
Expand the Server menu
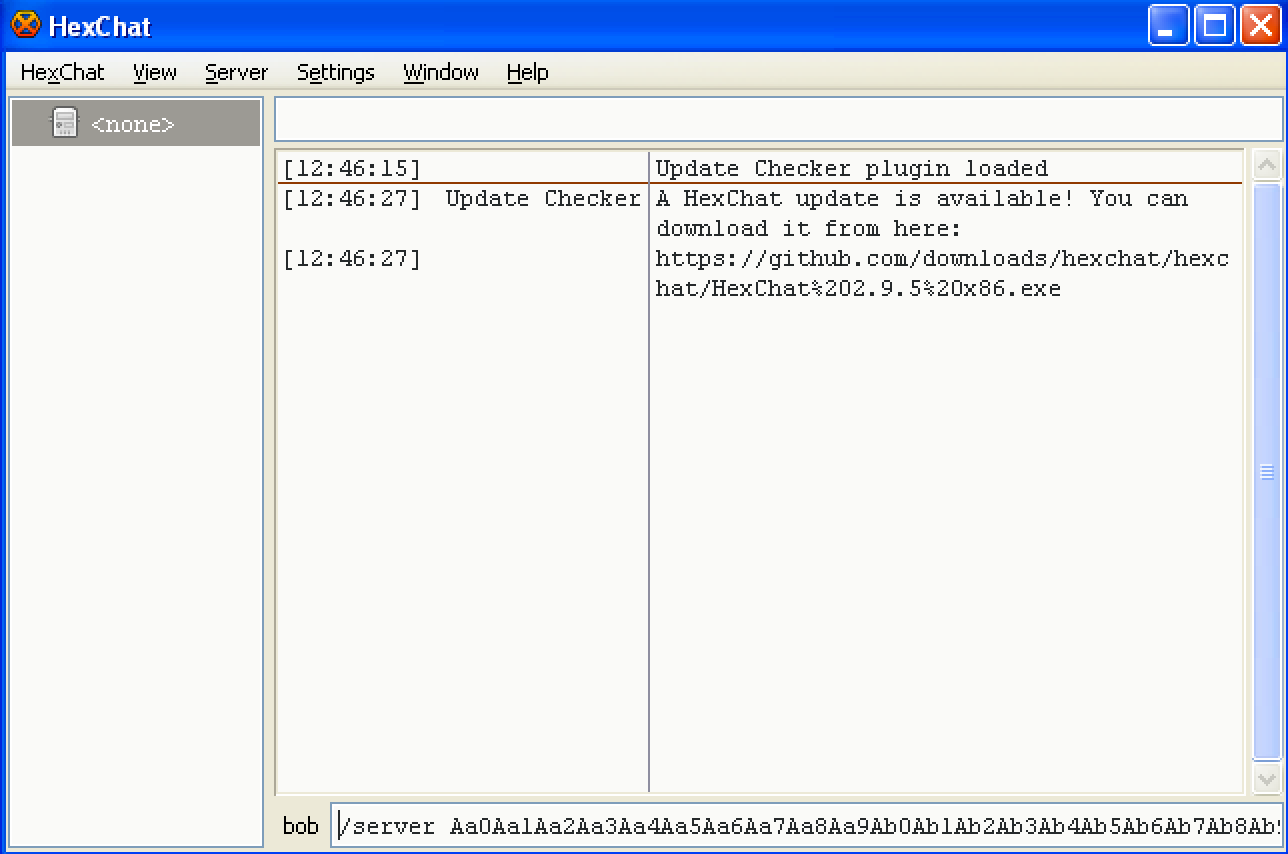pyautogui.click(x=236, y=72)
